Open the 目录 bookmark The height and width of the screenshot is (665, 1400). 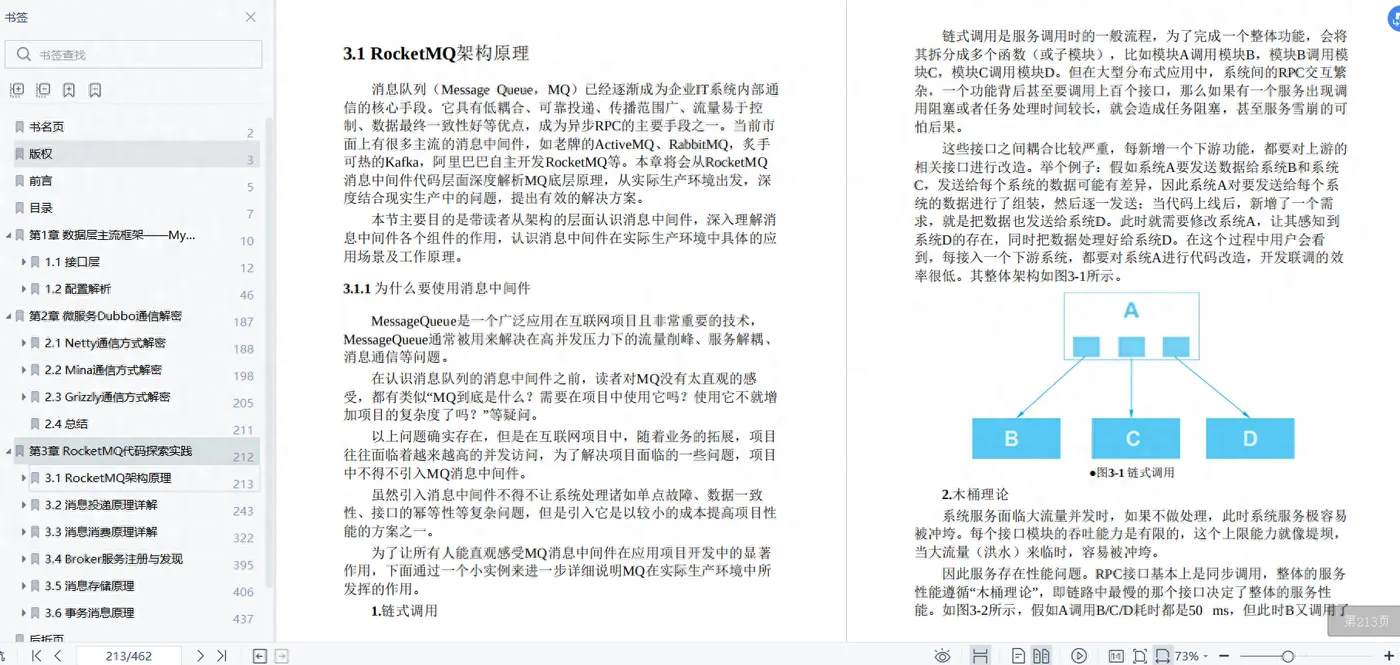[x=41, y=208]
